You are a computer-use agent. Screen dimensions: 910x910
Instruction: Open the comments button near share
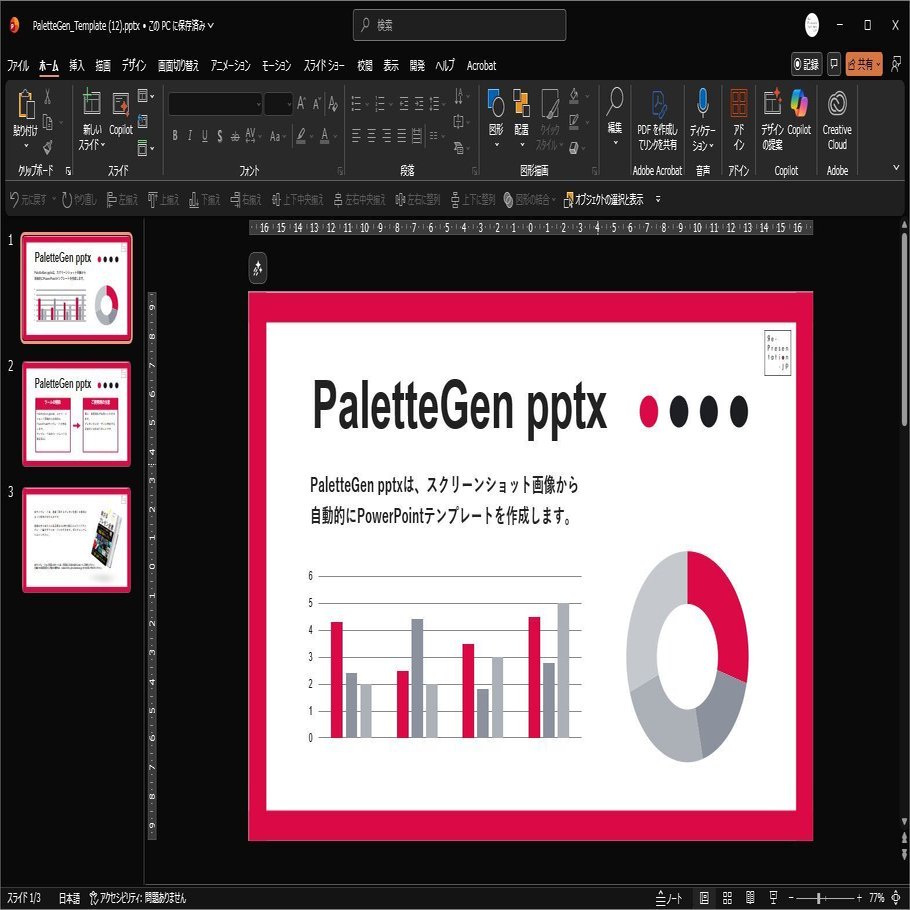[x=834, y=64]
